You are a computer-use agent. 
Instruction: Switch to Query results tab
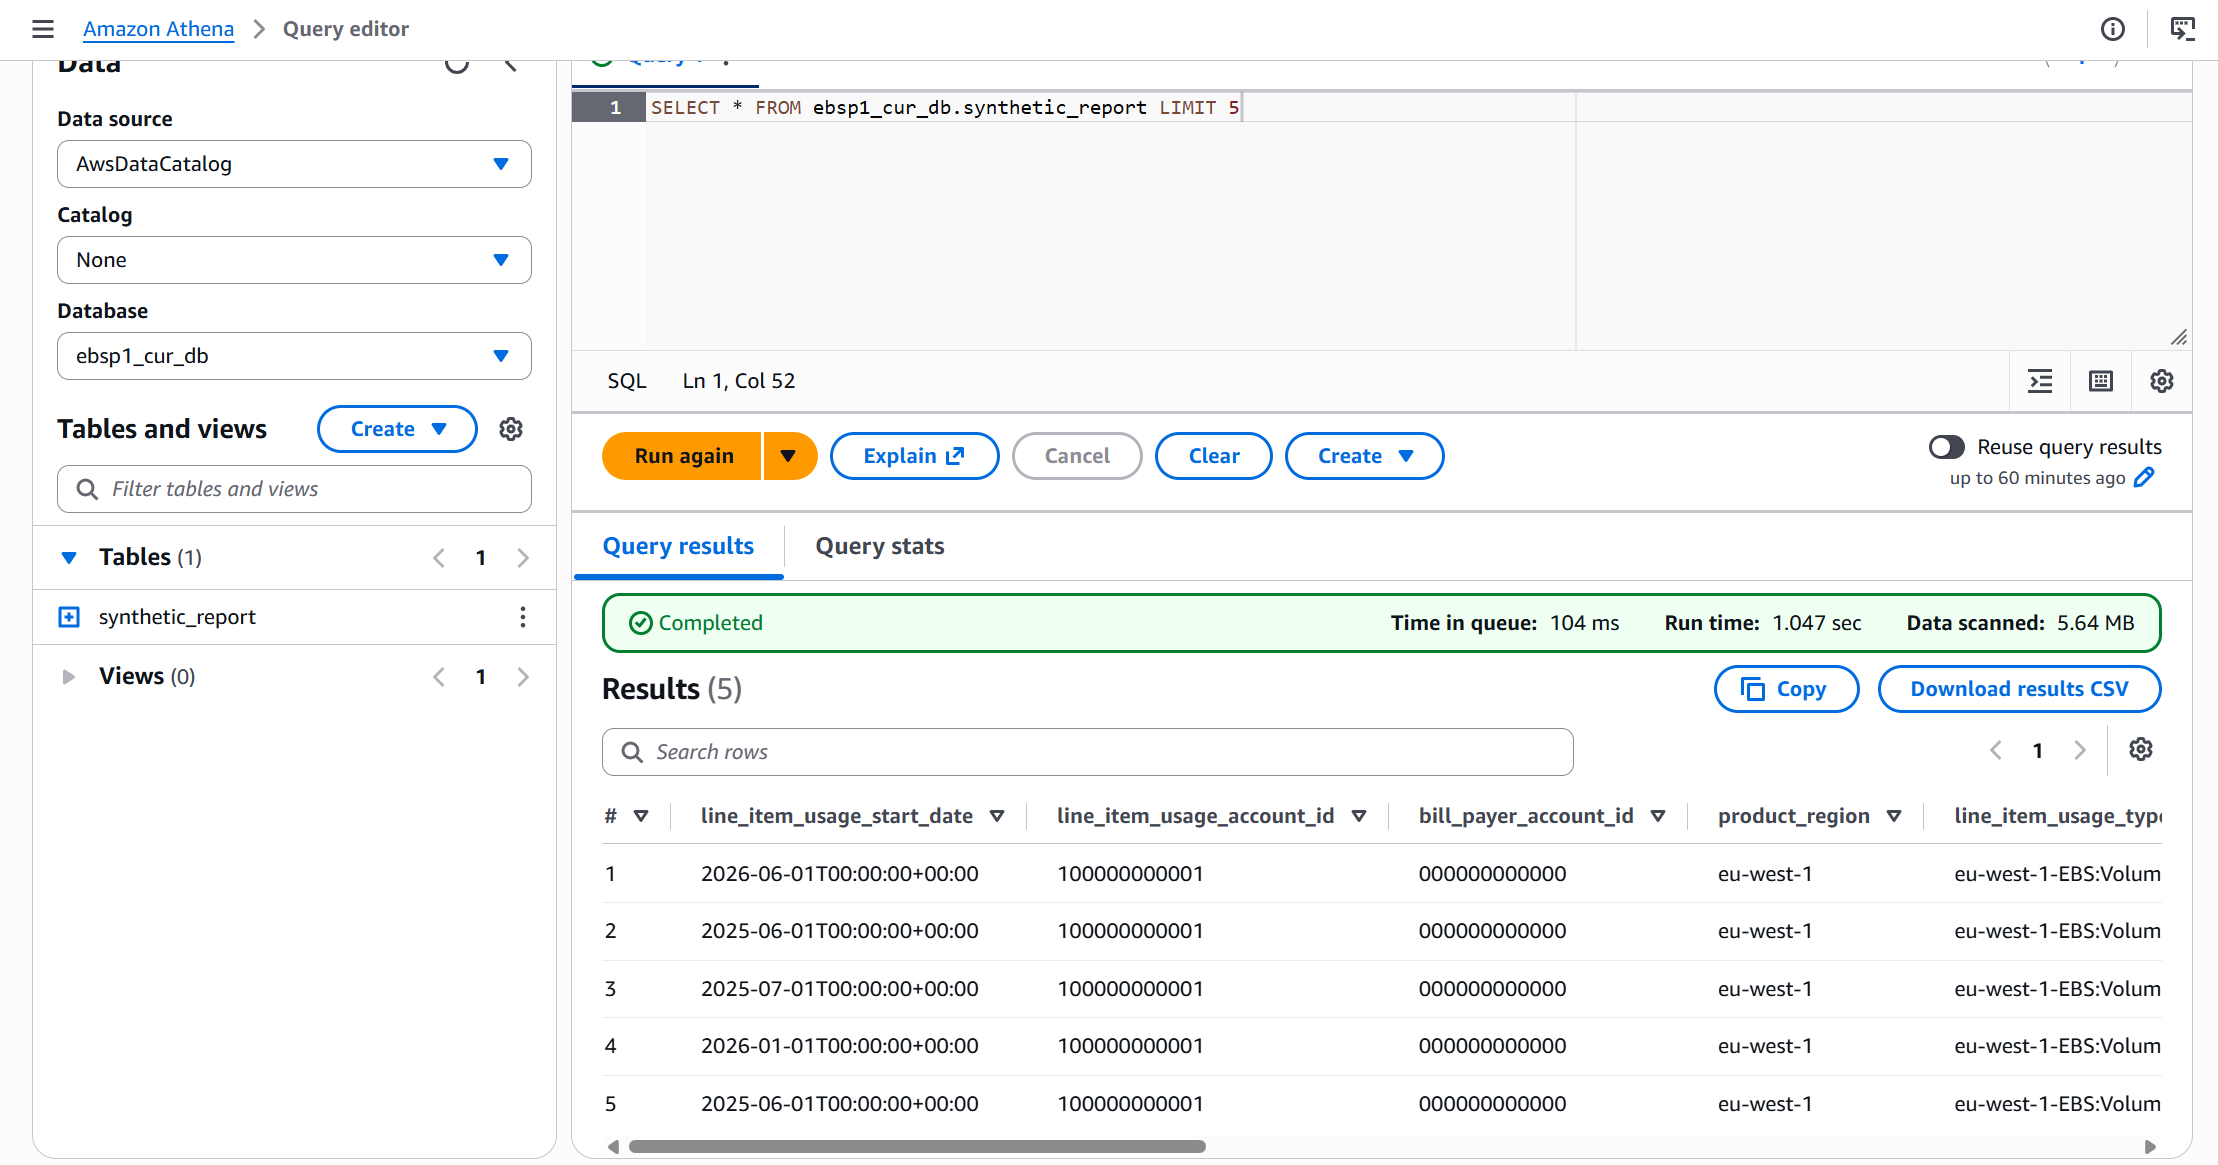click(678, 546)
